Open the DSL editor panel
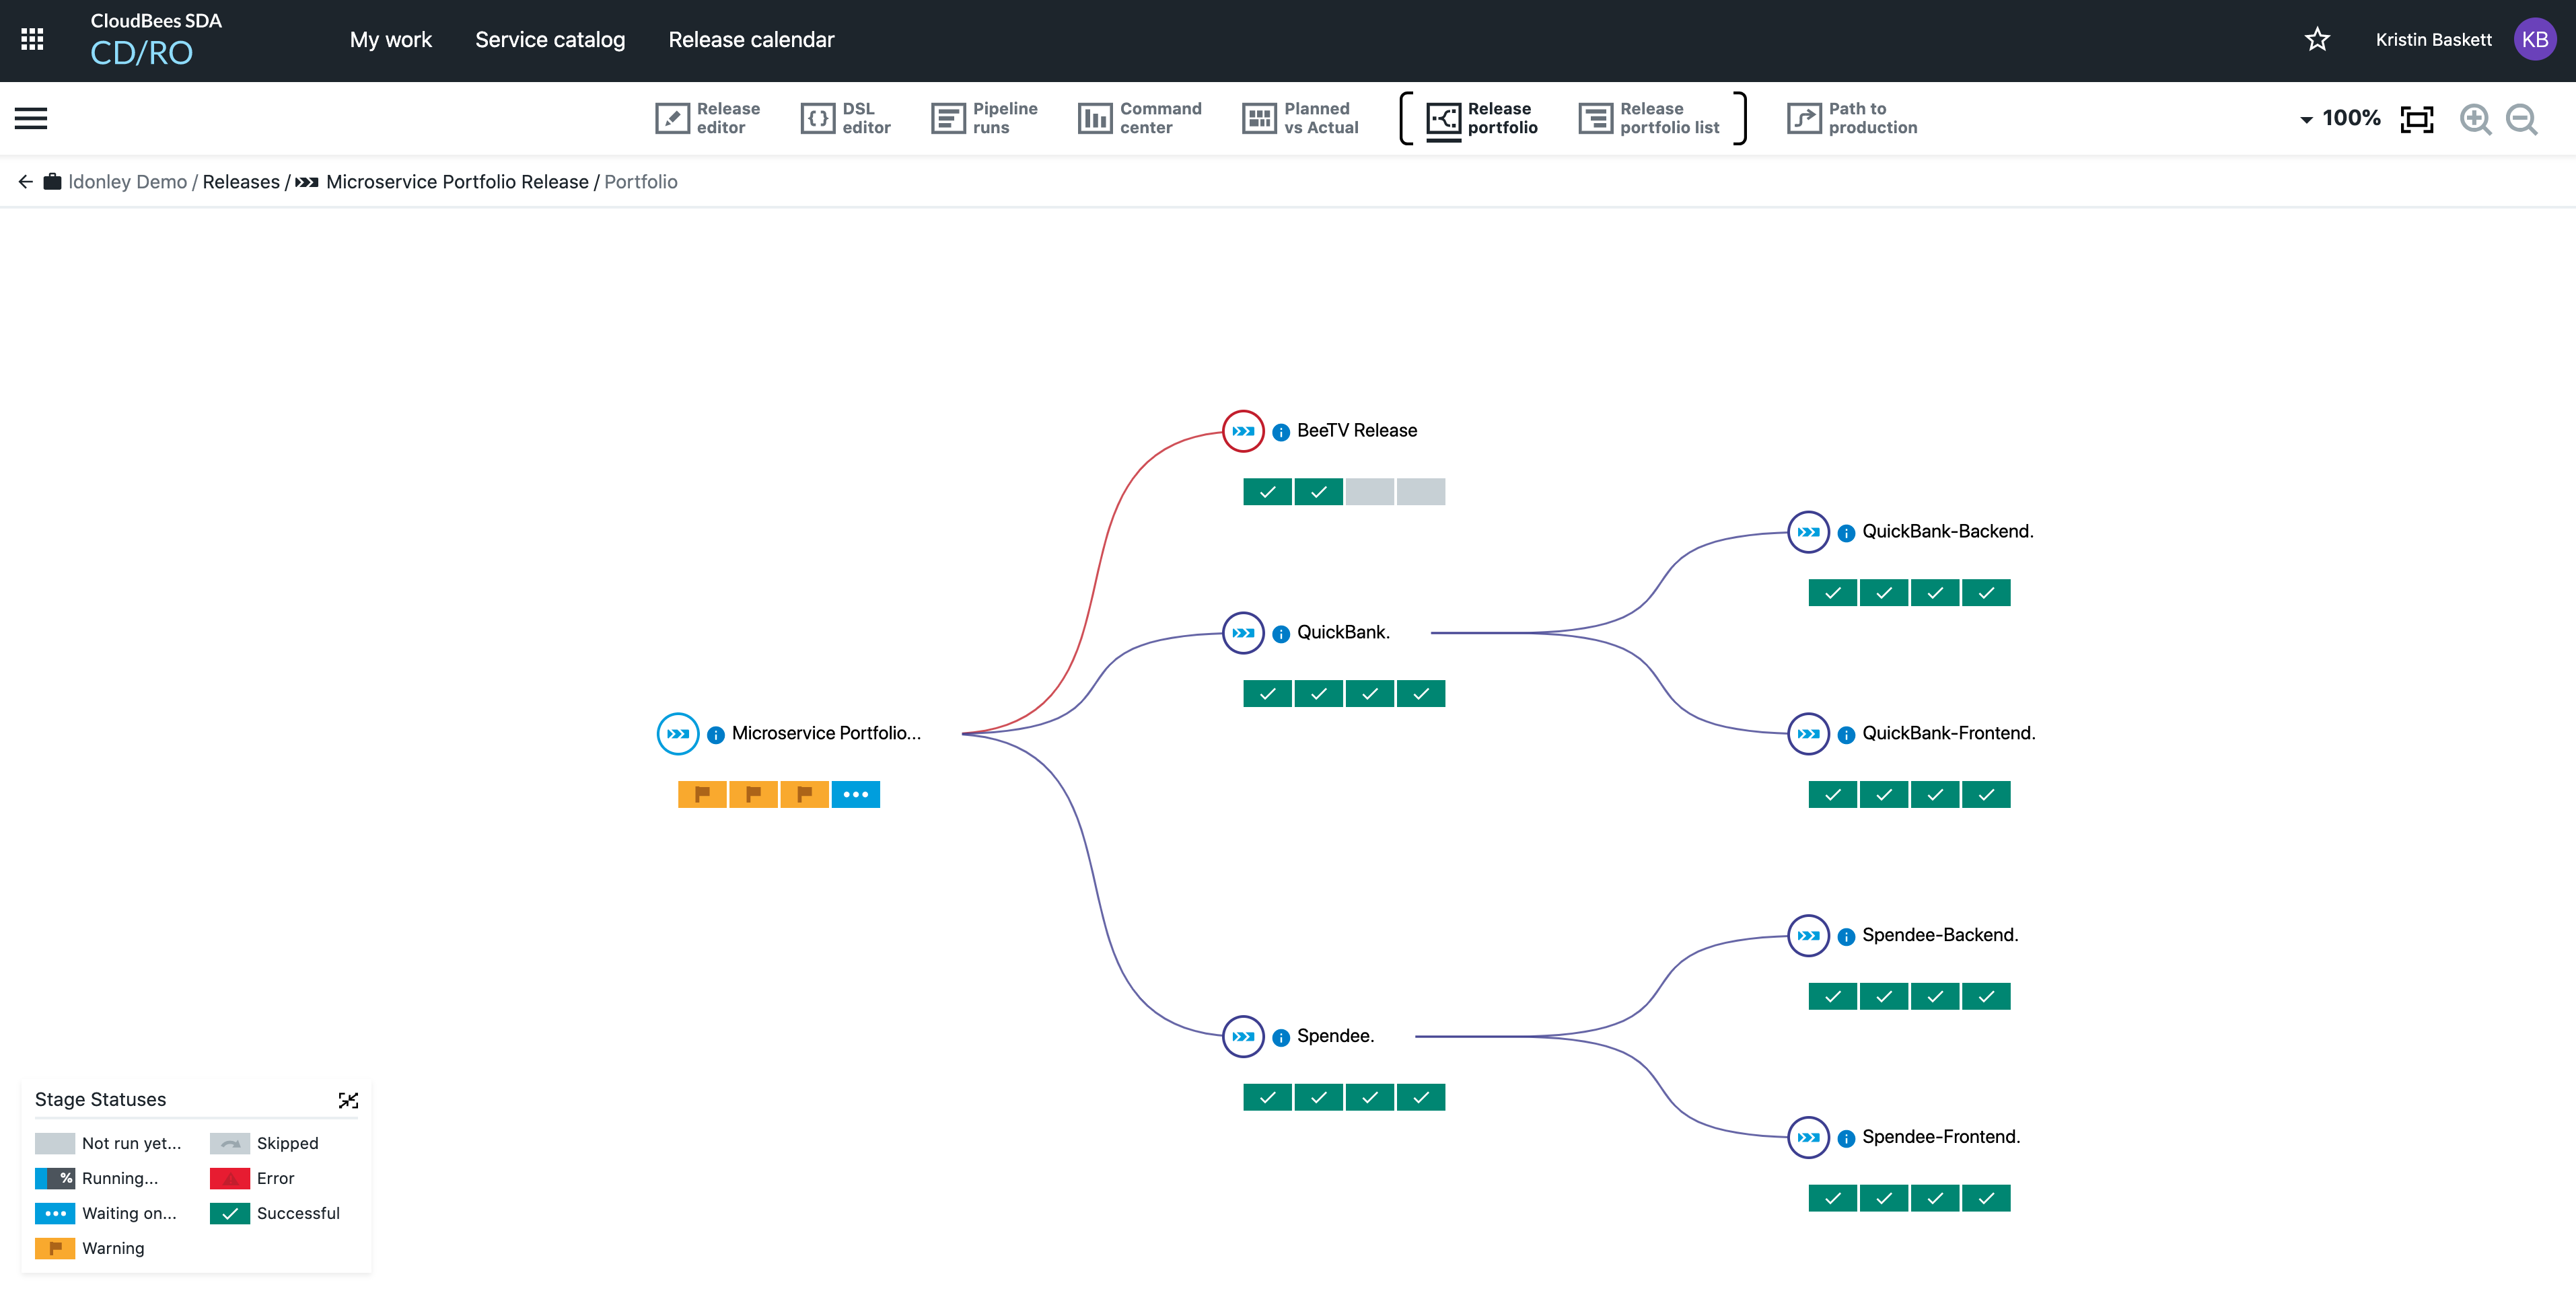This screenshot has width=2576, height=1297. tap(844, 118)
